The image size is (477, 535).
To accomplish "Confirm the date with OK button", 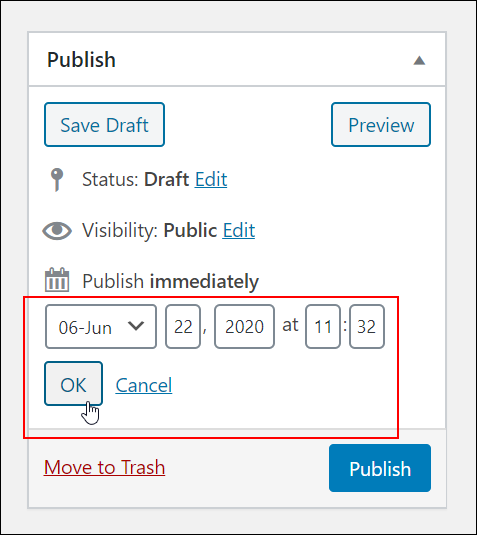I will tap(73, 384).
